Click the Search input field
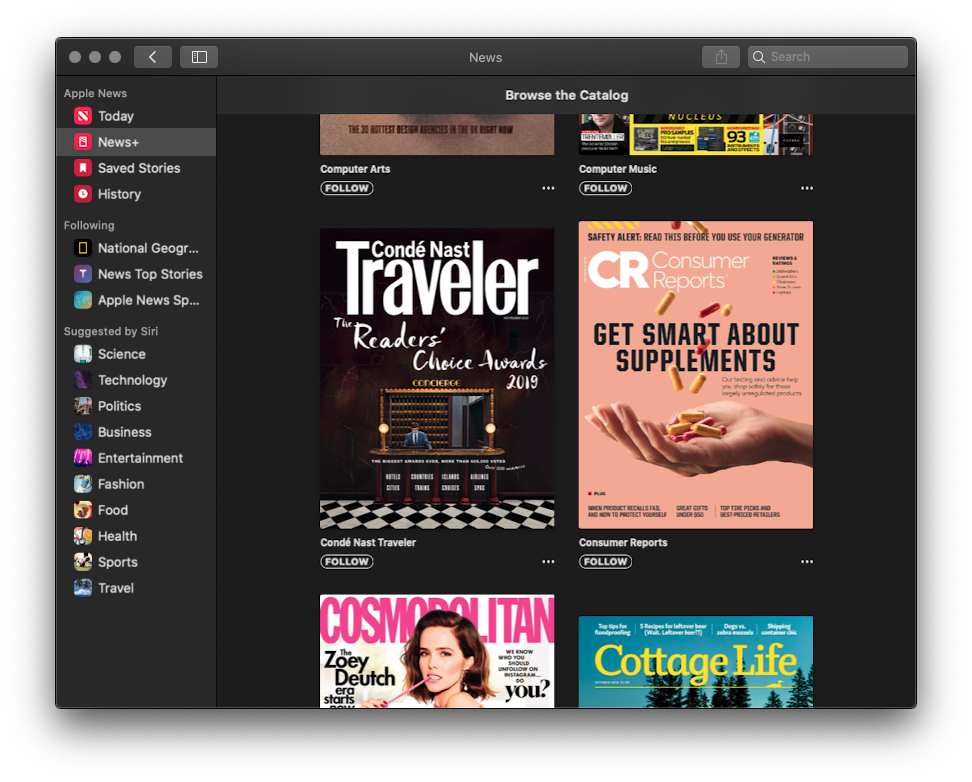This screenshot has height=782, width=972. pyautogui.click(x=828, y=57)
